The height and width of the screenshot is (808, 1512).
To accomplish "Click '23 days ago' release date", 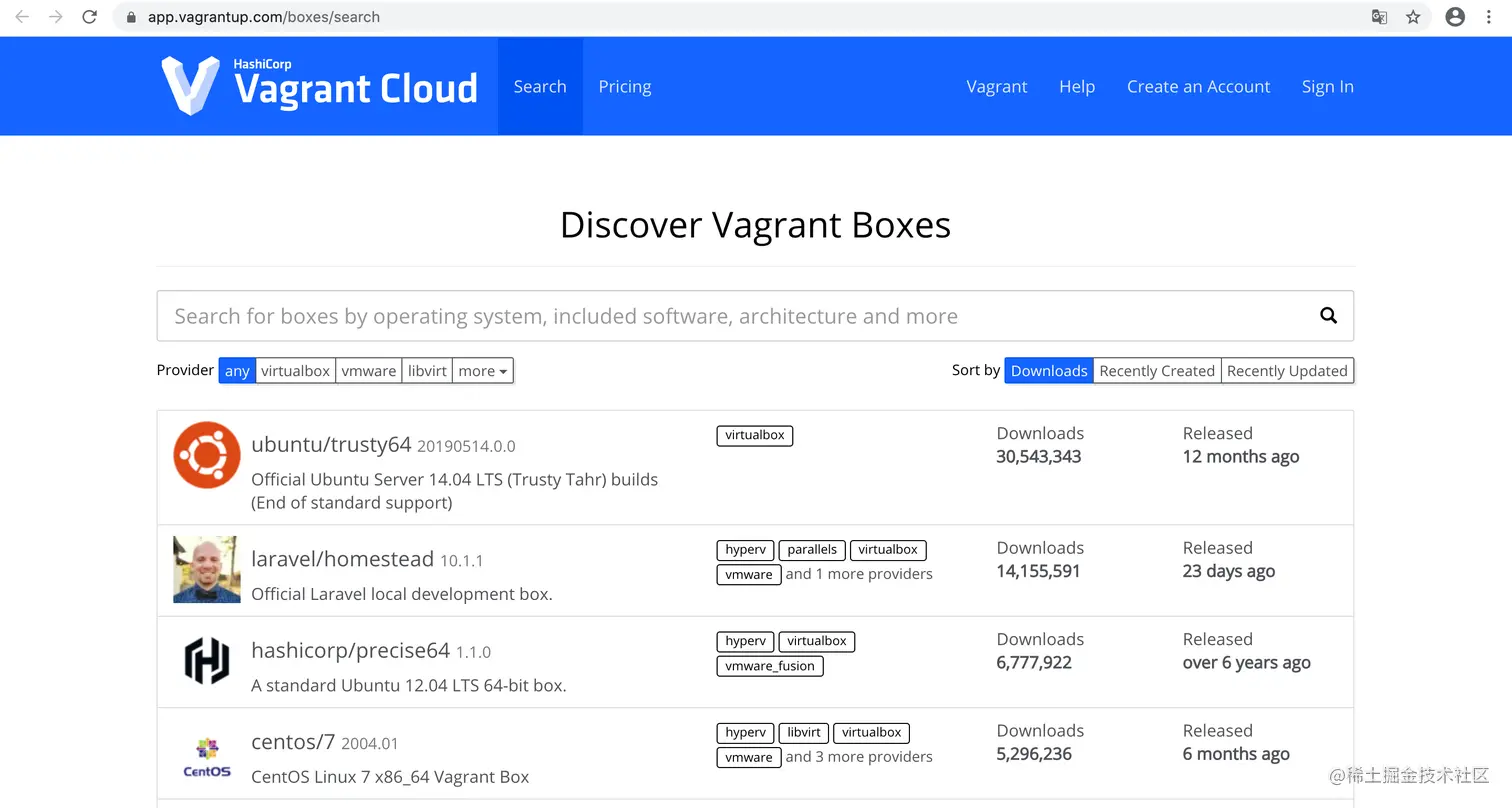I will point(1229,571).
